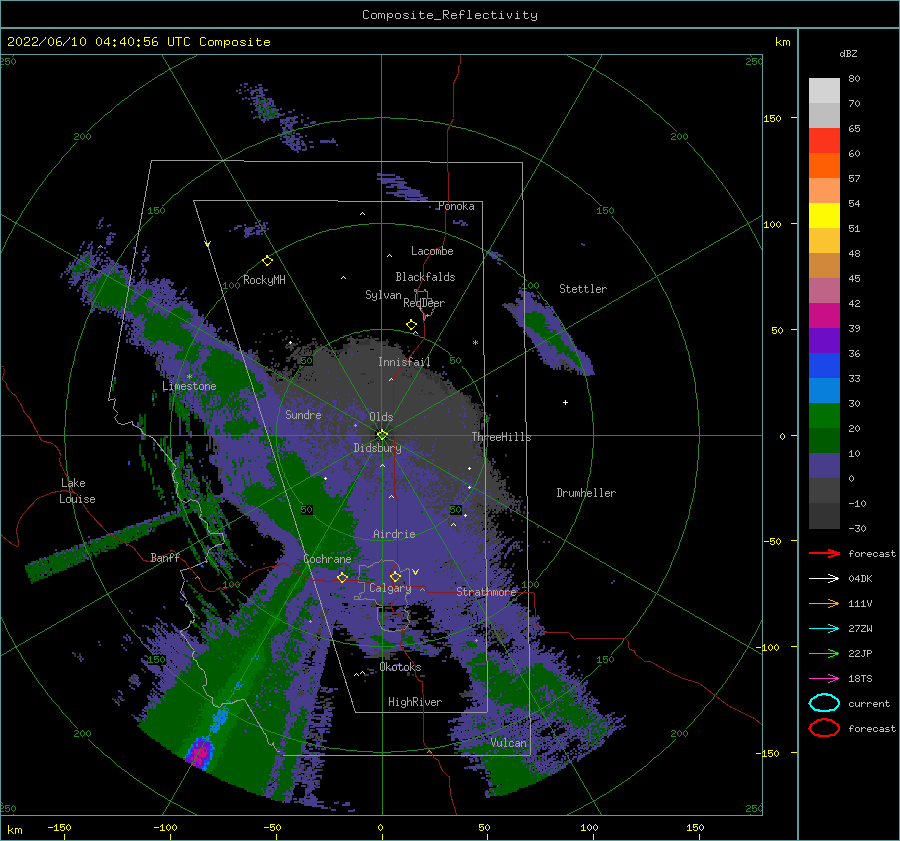
Task: Click the intense magenta storm cell in southwest
Action: click(x=200, y=751)
